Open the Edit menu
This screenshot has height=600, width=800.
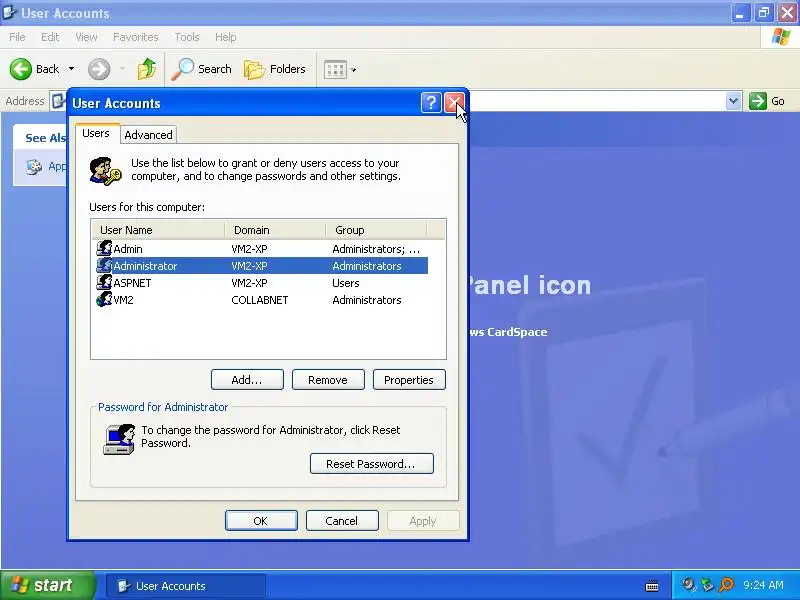pos(50,37)
